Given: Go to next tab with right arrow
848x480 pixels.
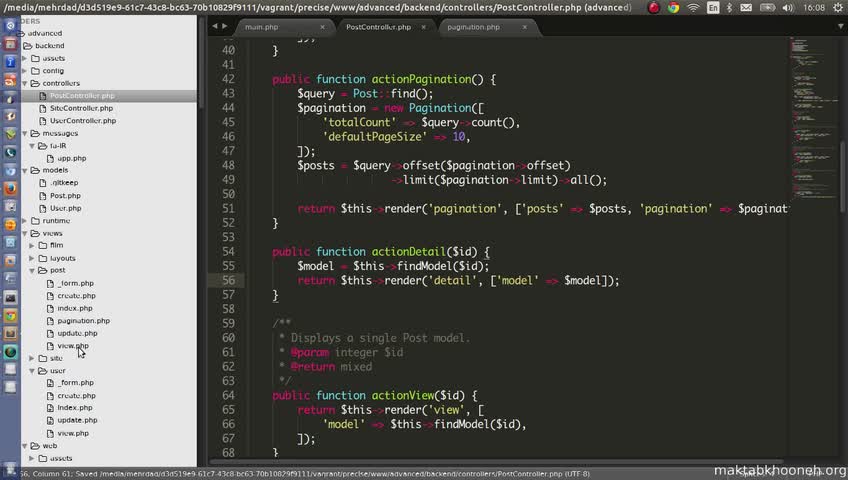Looking at the screenshot, I should pyautogui.click(x=225, y=26).
